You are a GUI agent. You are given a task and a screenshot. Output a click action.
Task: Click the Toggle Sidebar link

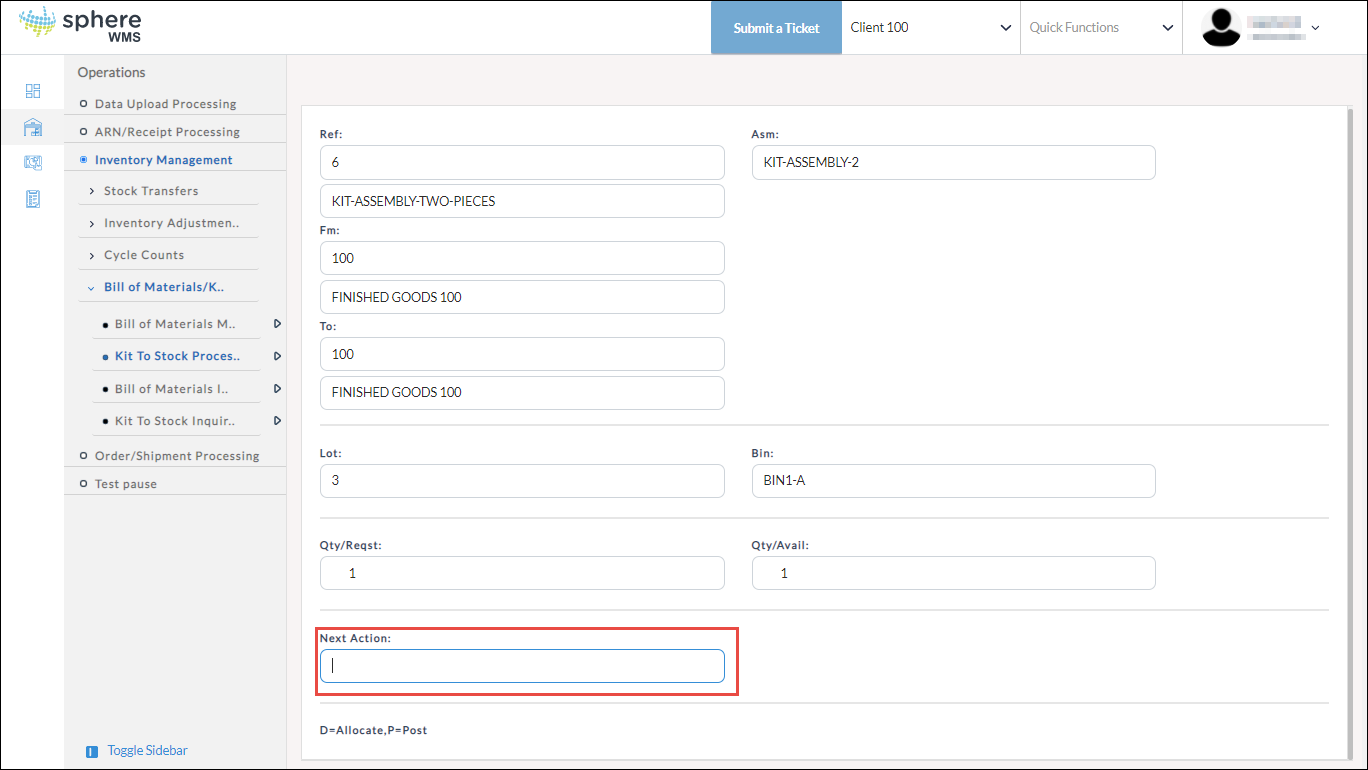(x=147, y=751)
